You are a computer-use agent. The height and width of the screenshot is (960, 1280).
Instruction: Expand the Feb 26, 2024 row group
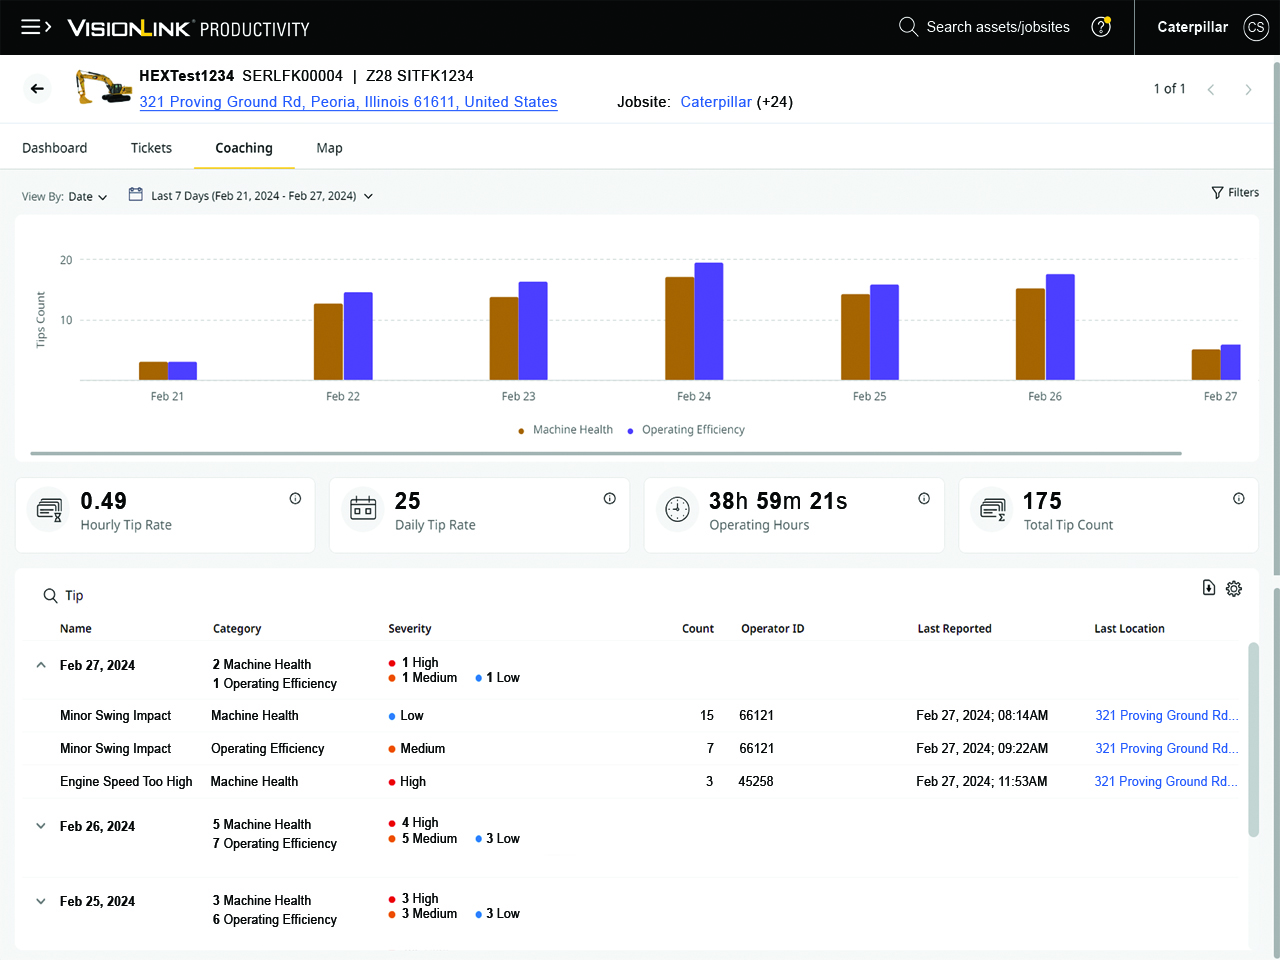click(x=40, y=826)
